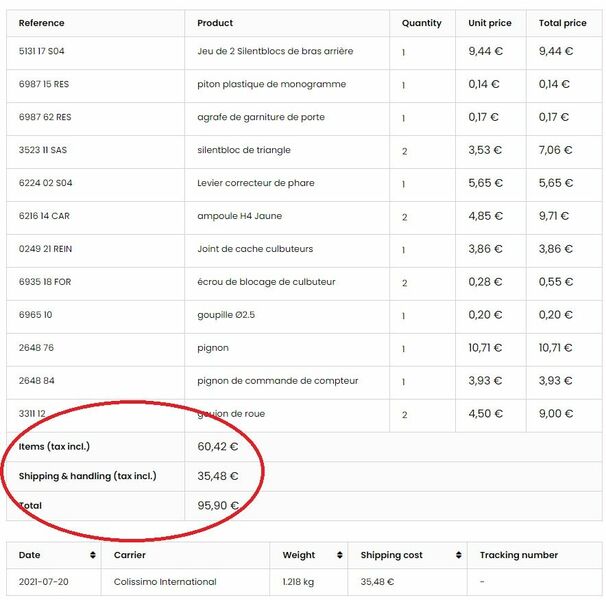Open product silentbloc de triangle
The image size is (606, 600).
coord(244,150)
